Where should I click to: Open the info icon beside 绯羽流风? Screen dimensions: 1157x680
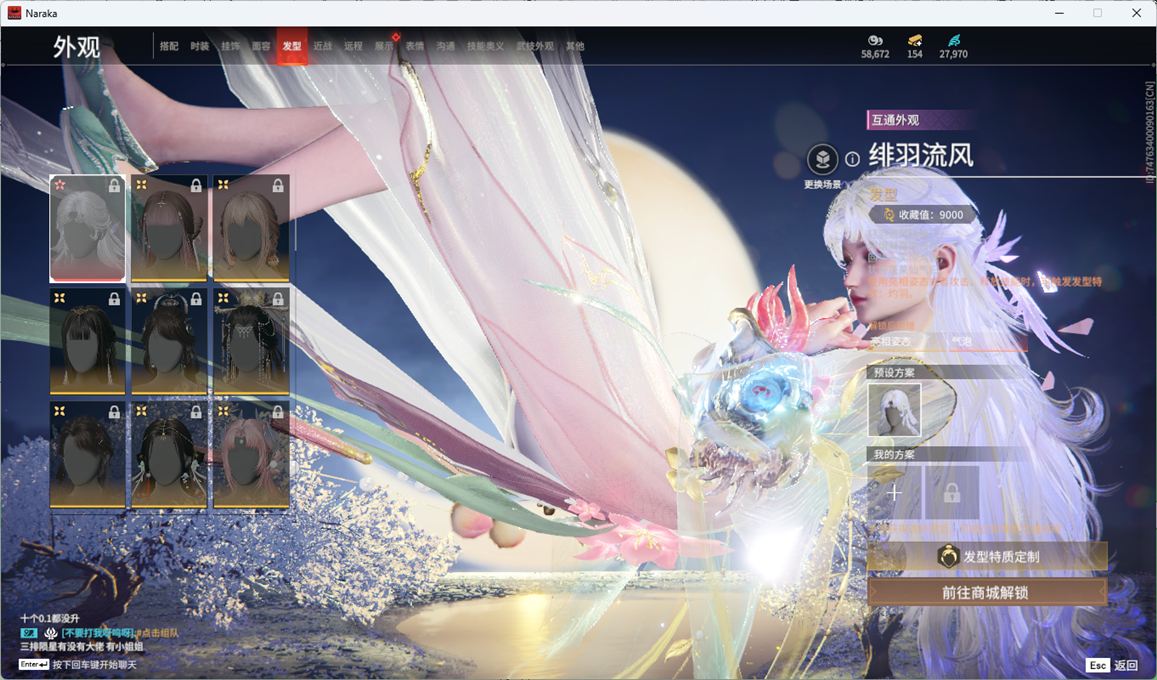tap(852, 159)
